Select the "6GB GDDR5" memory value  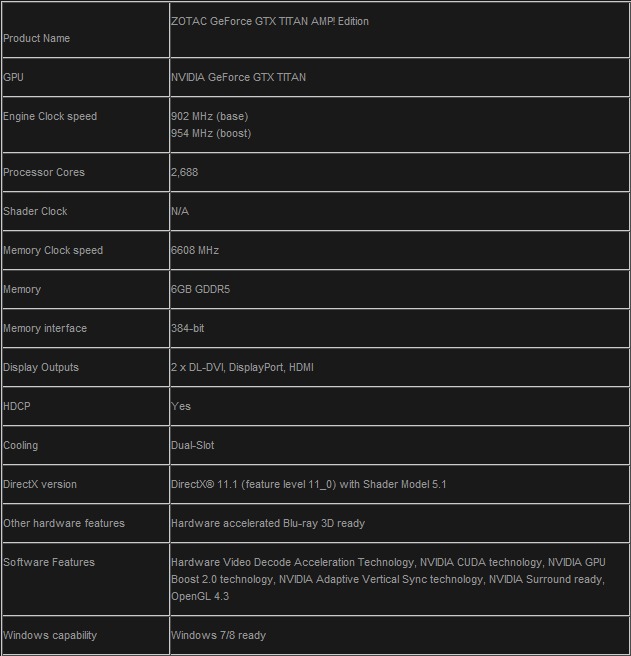point(200,289)
